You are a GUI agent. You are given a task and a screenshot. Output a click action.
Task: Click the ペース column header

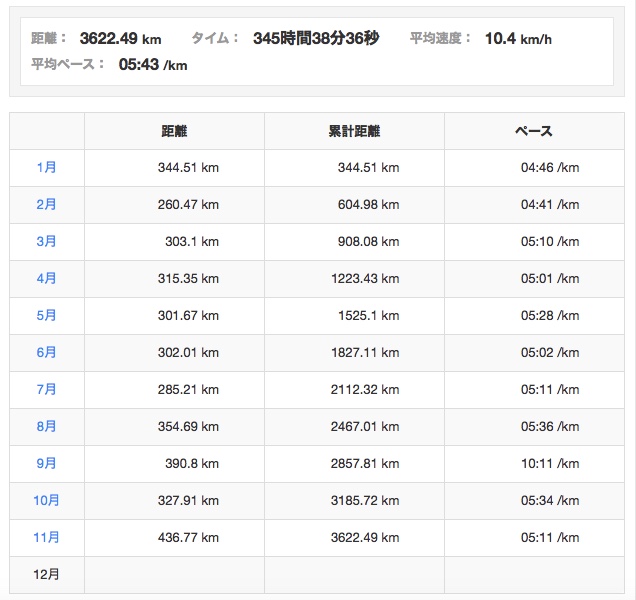[x=533, y=131]
